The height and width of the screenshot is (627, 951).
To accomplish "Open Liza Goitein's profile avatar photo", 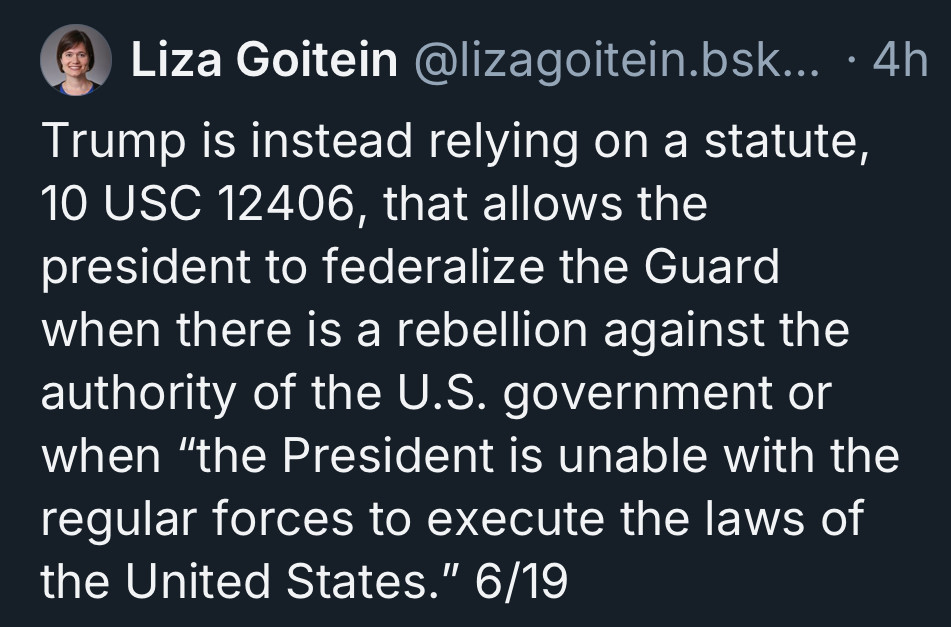I will pyautogui.click(x=76, y=60).
